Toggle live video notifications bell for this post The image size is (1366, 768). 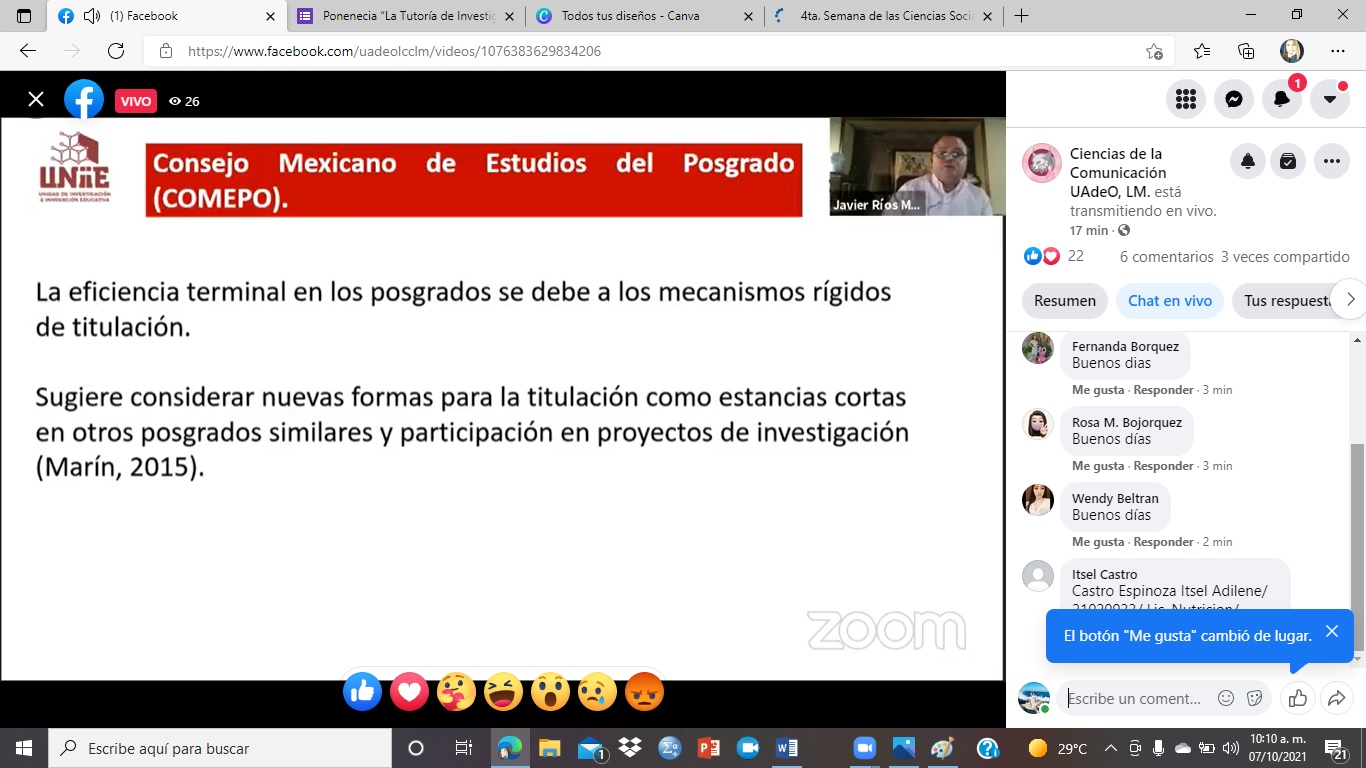1248,161
